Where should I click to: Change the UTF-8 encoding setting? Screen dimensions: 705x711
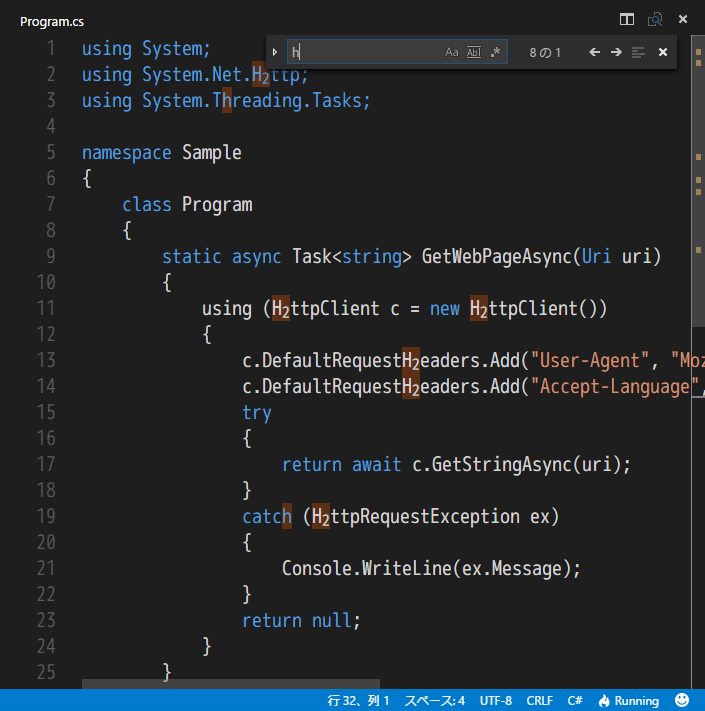coord(495,700)
